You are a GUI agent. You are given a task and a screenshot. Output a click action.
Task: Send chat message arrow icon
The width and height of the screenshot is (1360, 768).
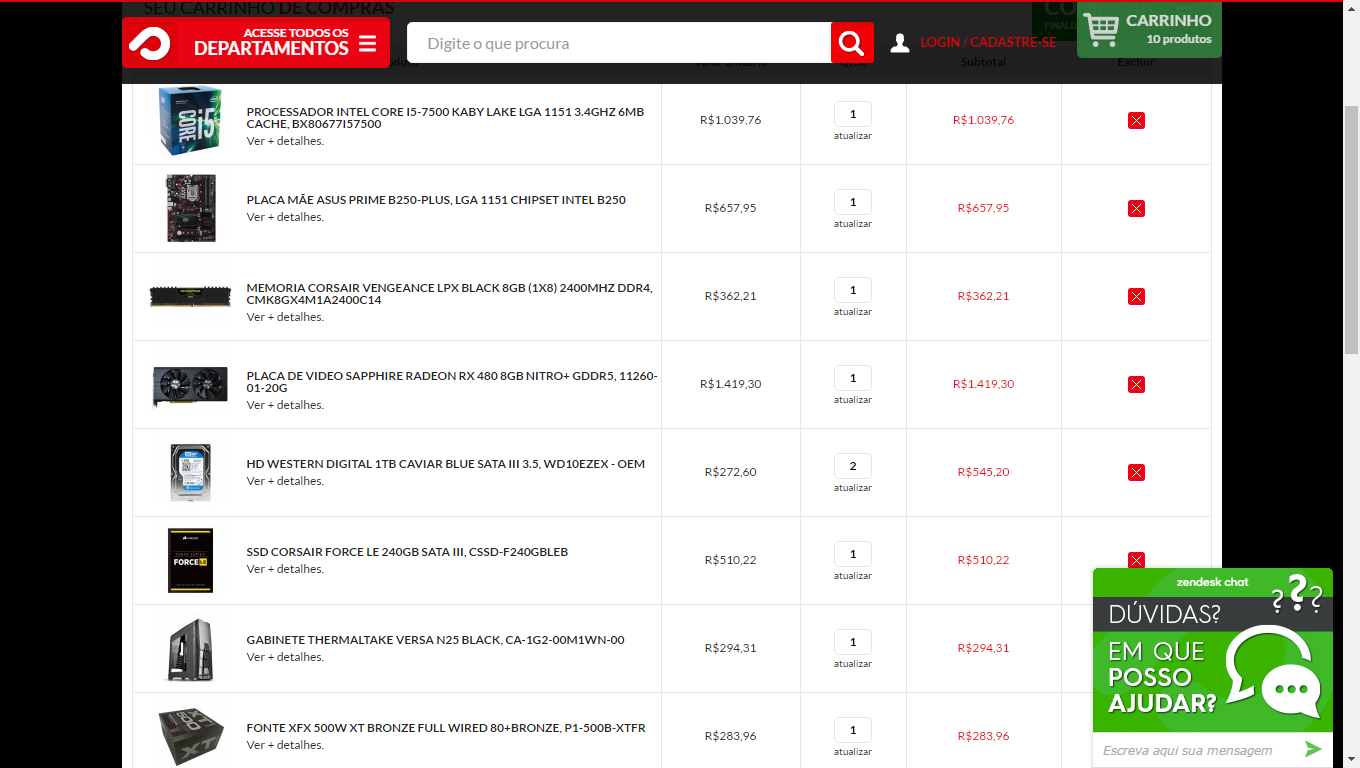click(x=1313, y=749)
